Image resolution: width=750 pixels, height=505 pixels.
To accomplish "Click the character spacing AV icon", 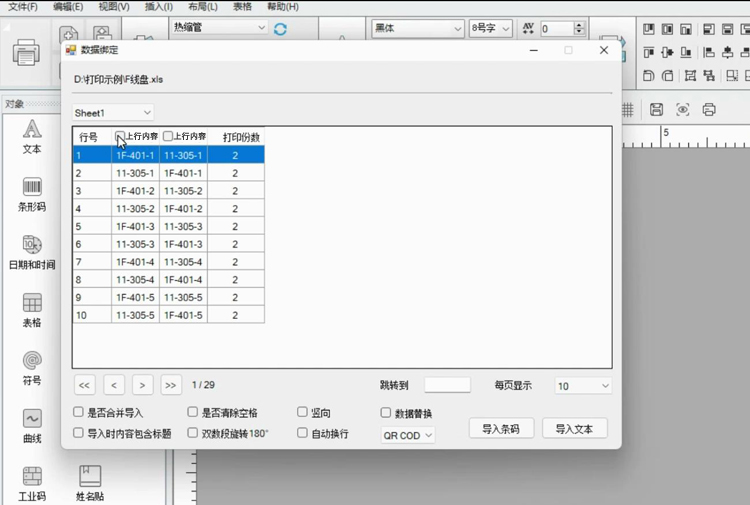I will 528,29.
